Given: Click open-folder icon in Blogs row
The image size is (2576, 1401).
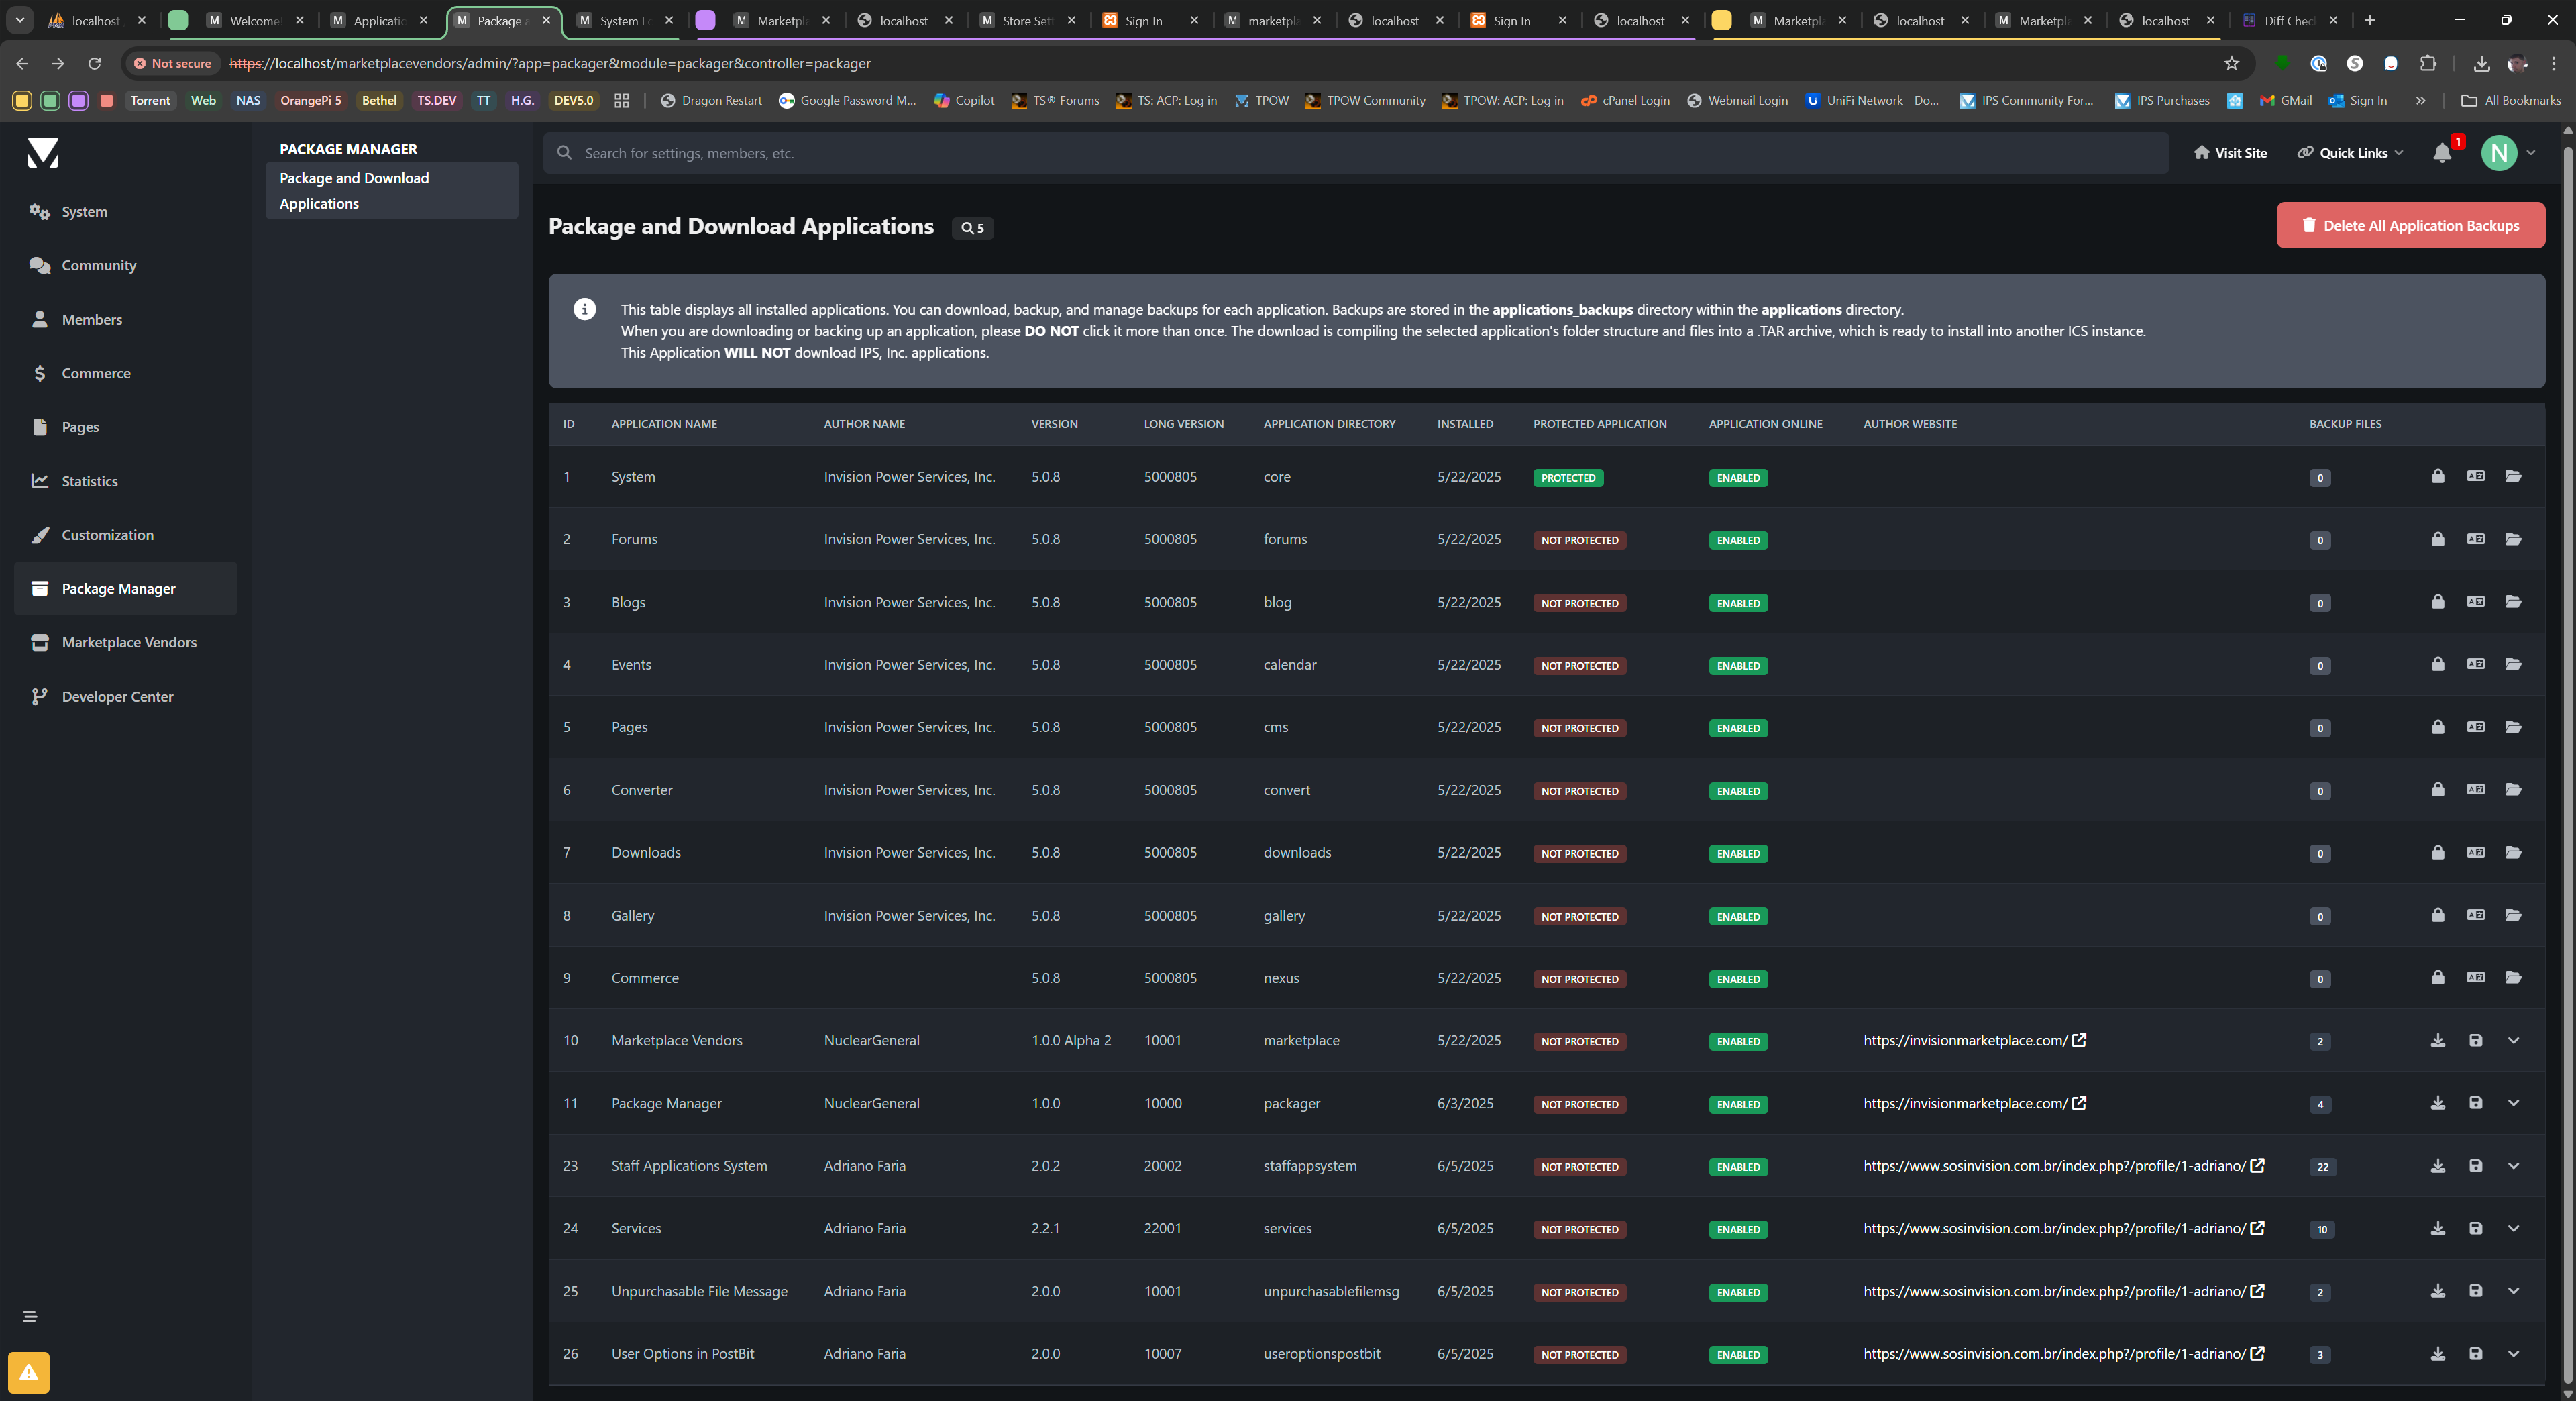Looking at the screenshot, I should pyautogui.click(x=2513, y=601).
